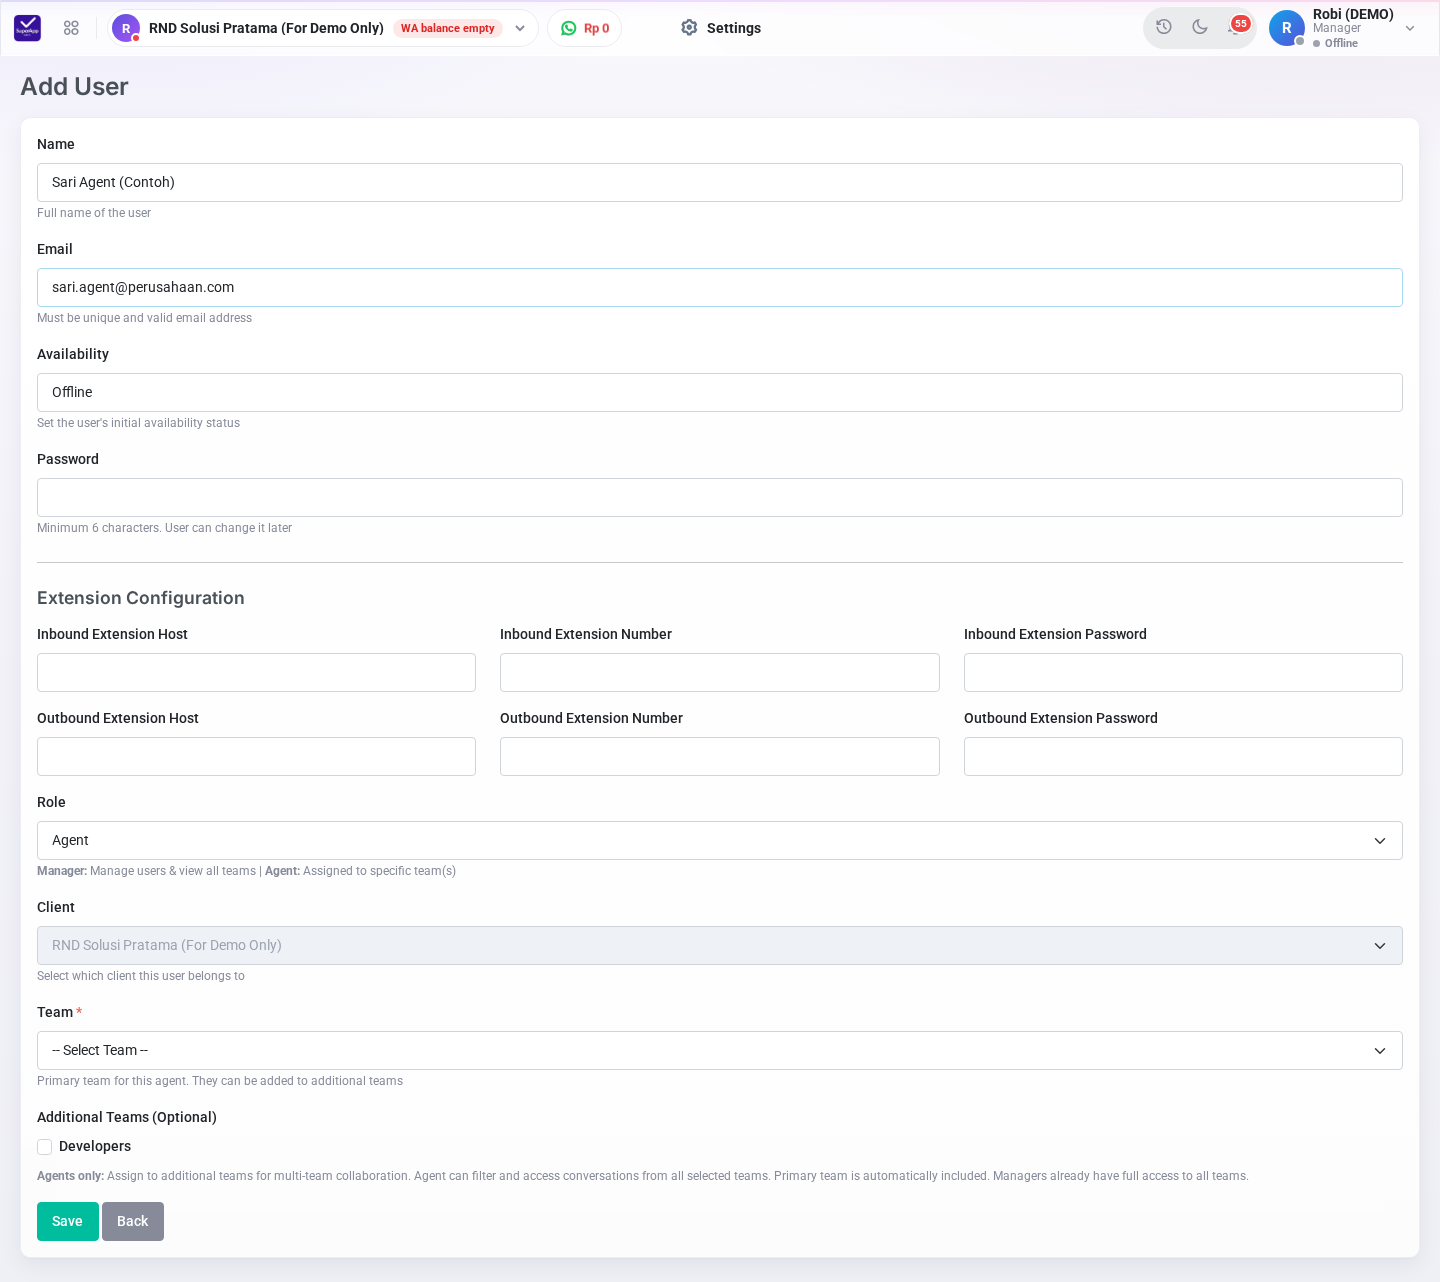The width and height of the screenshot is (1440, 1282).
Task: Open the Select Team dropdown
Action: coord(720,1050)
